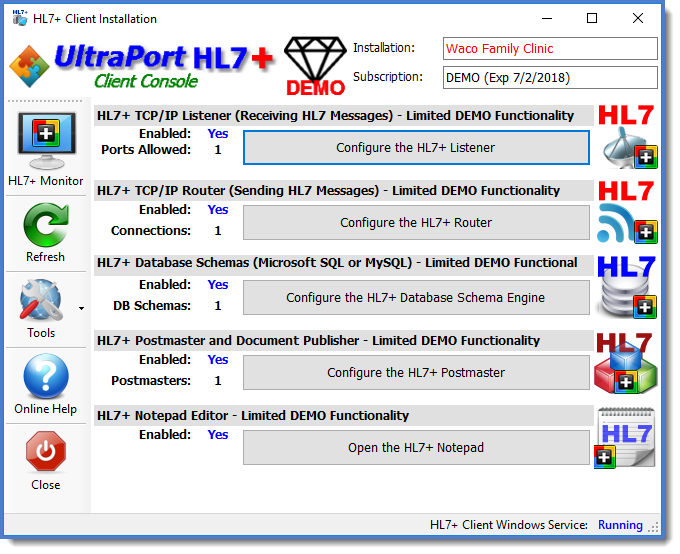Screen dimensions: 680x554
Task: Click the red Close power icon
Action: pos(46,451)
